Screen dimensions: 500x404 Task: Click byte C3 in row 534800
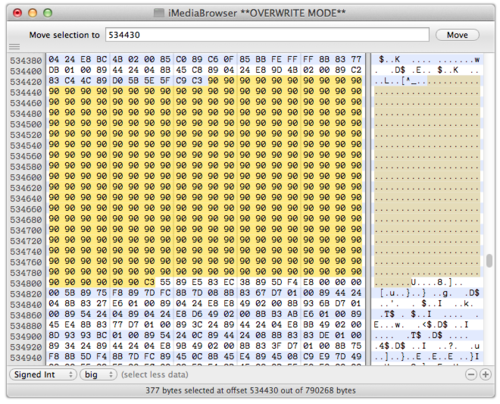pyautogui.click(x=149, y=282)
